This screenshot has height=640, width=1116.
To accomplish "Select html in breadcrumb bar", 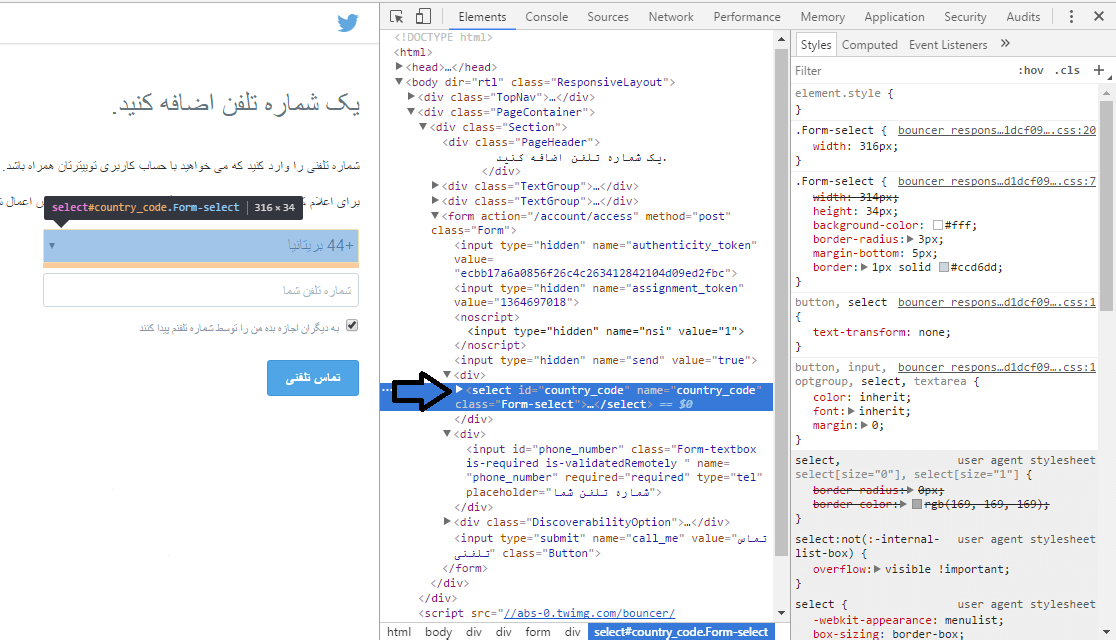I will pyautogui.click(x=399, y=631).
